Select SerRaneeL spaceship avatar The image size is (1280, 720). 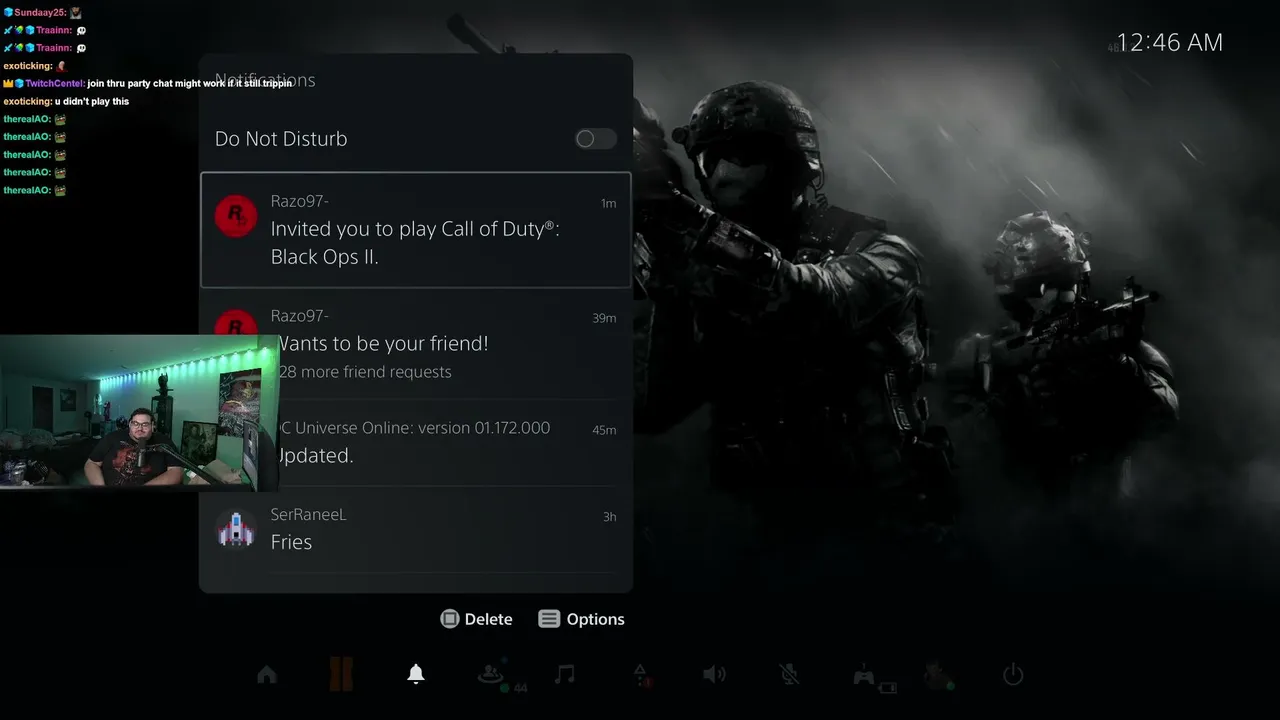236,530
